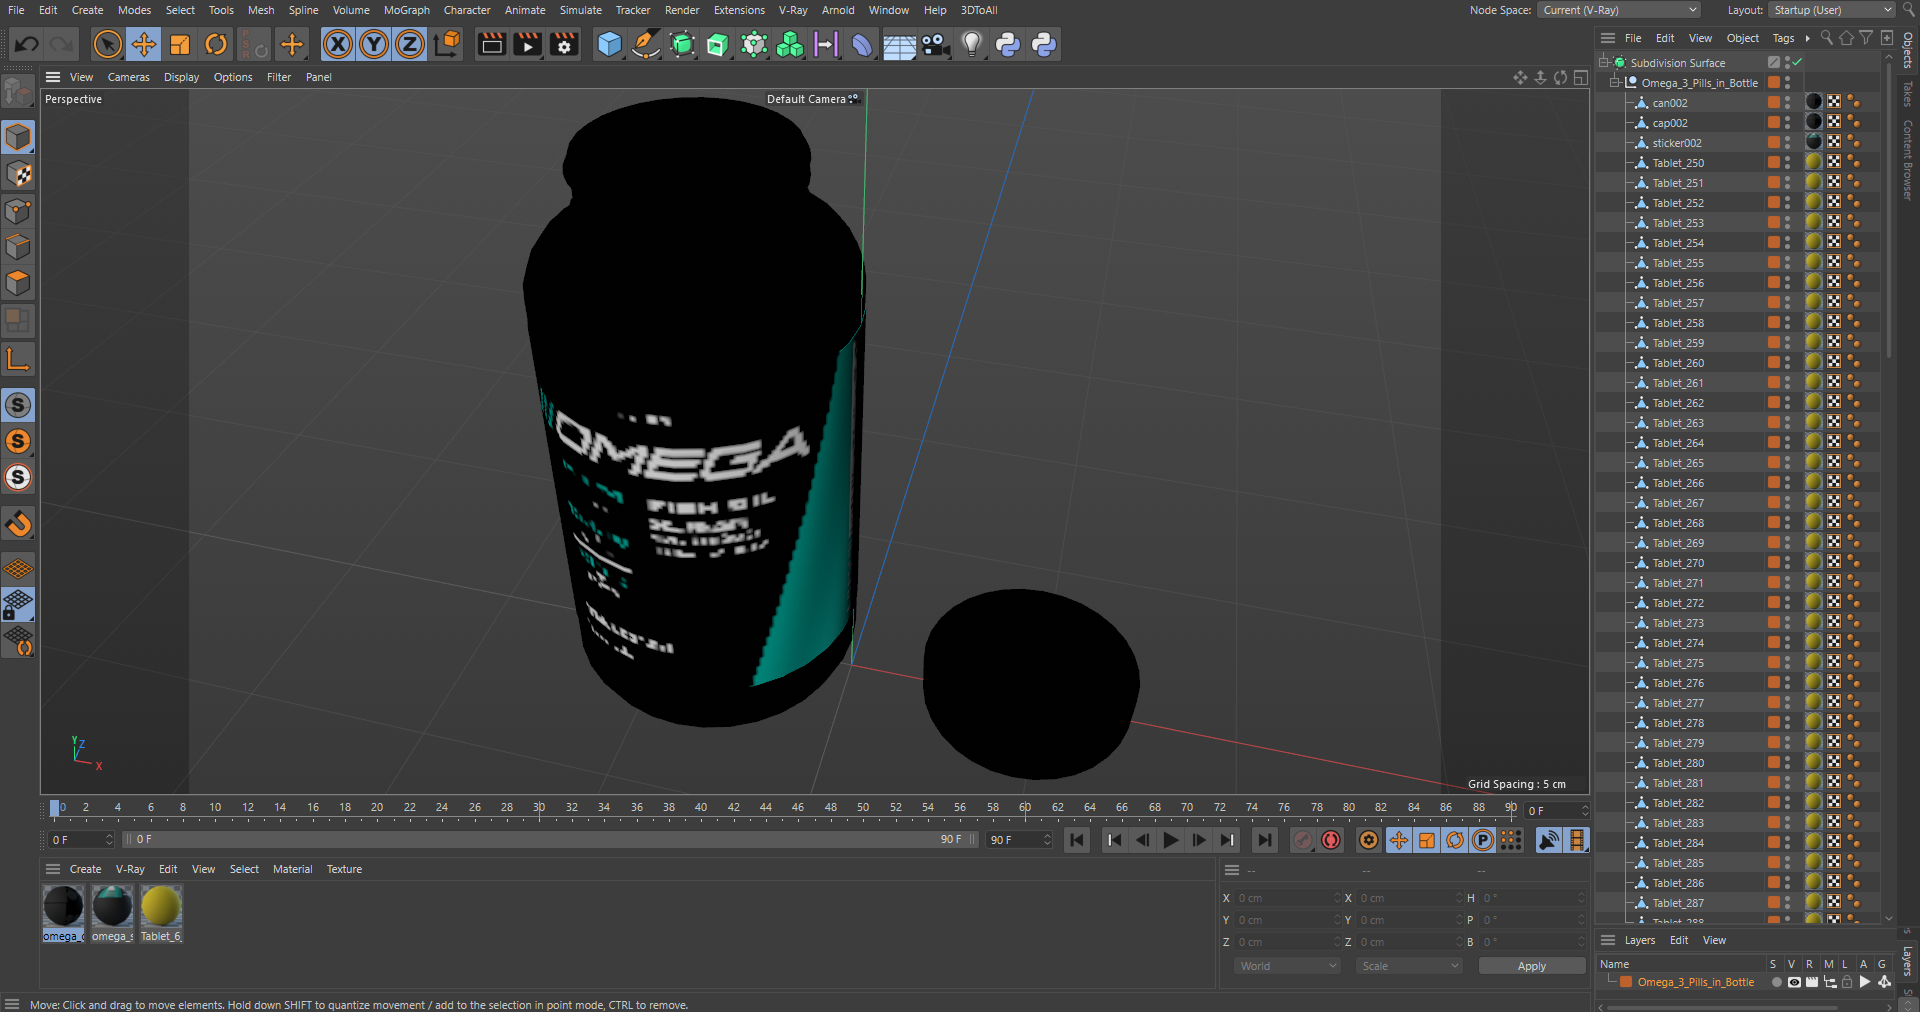Click the Record Active Objects button
Screen dimensions: 1920x1012
click(1302, 840)
